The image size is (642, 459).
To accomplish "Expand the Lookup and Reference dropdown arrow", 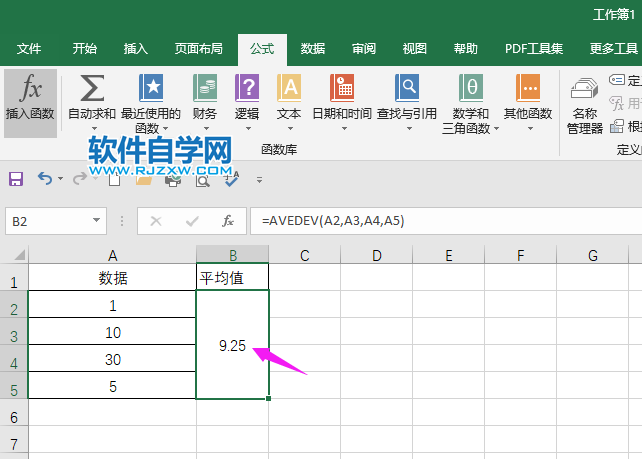I will coord(409,129).
